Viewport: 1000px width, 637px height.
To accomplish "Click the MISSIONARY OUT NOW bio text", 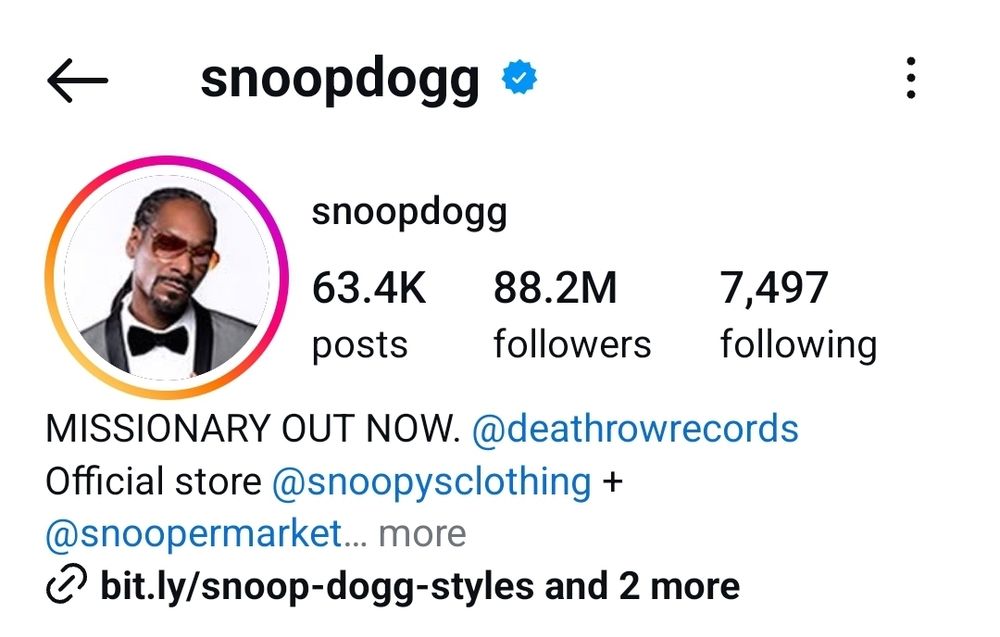I will (253, 428).
